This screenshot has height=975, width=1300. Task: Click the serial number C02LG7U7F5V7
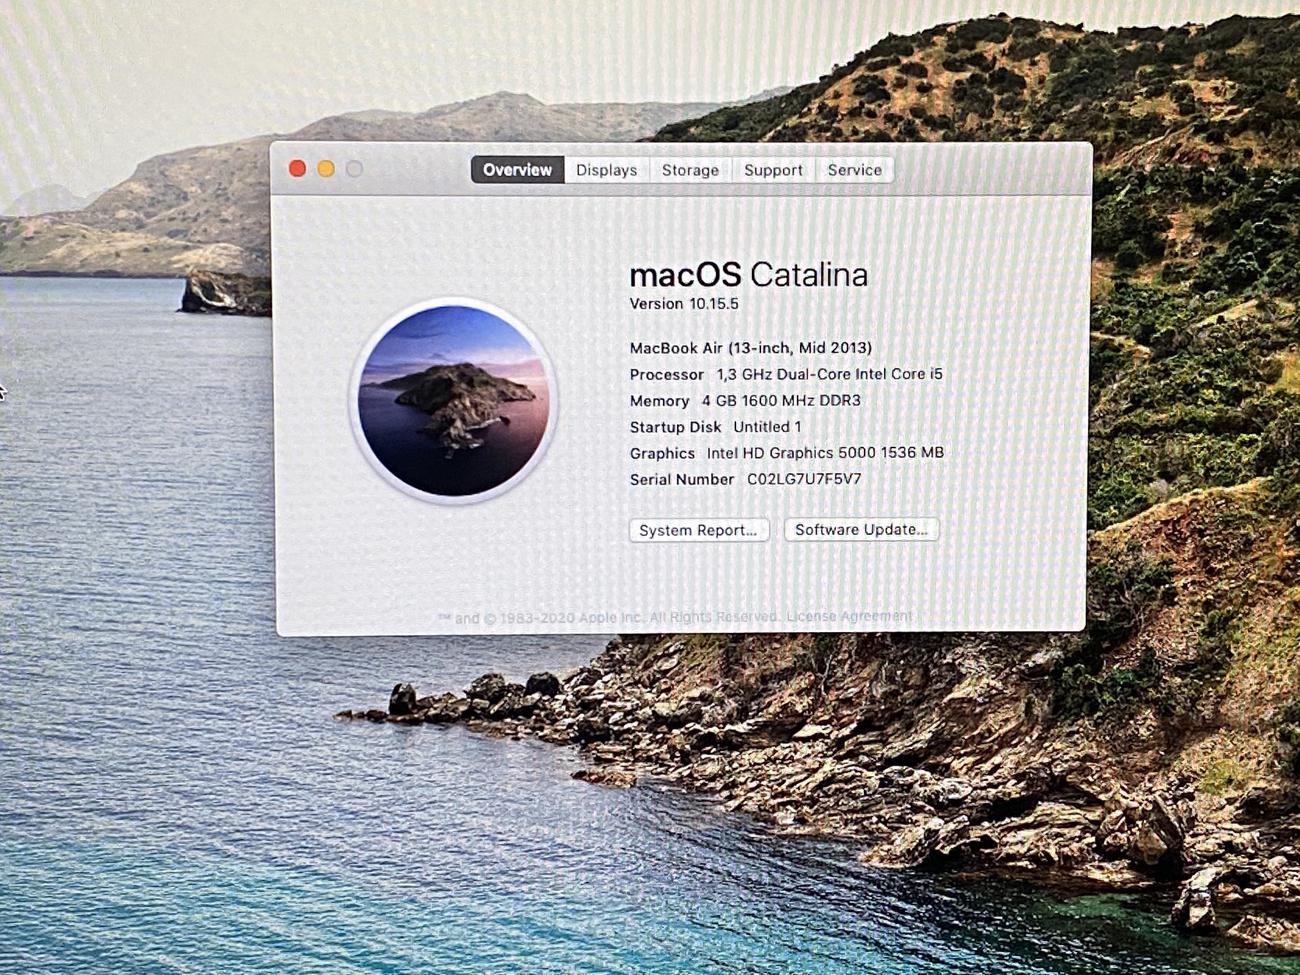pyautogui.click(x=804, y=479)
